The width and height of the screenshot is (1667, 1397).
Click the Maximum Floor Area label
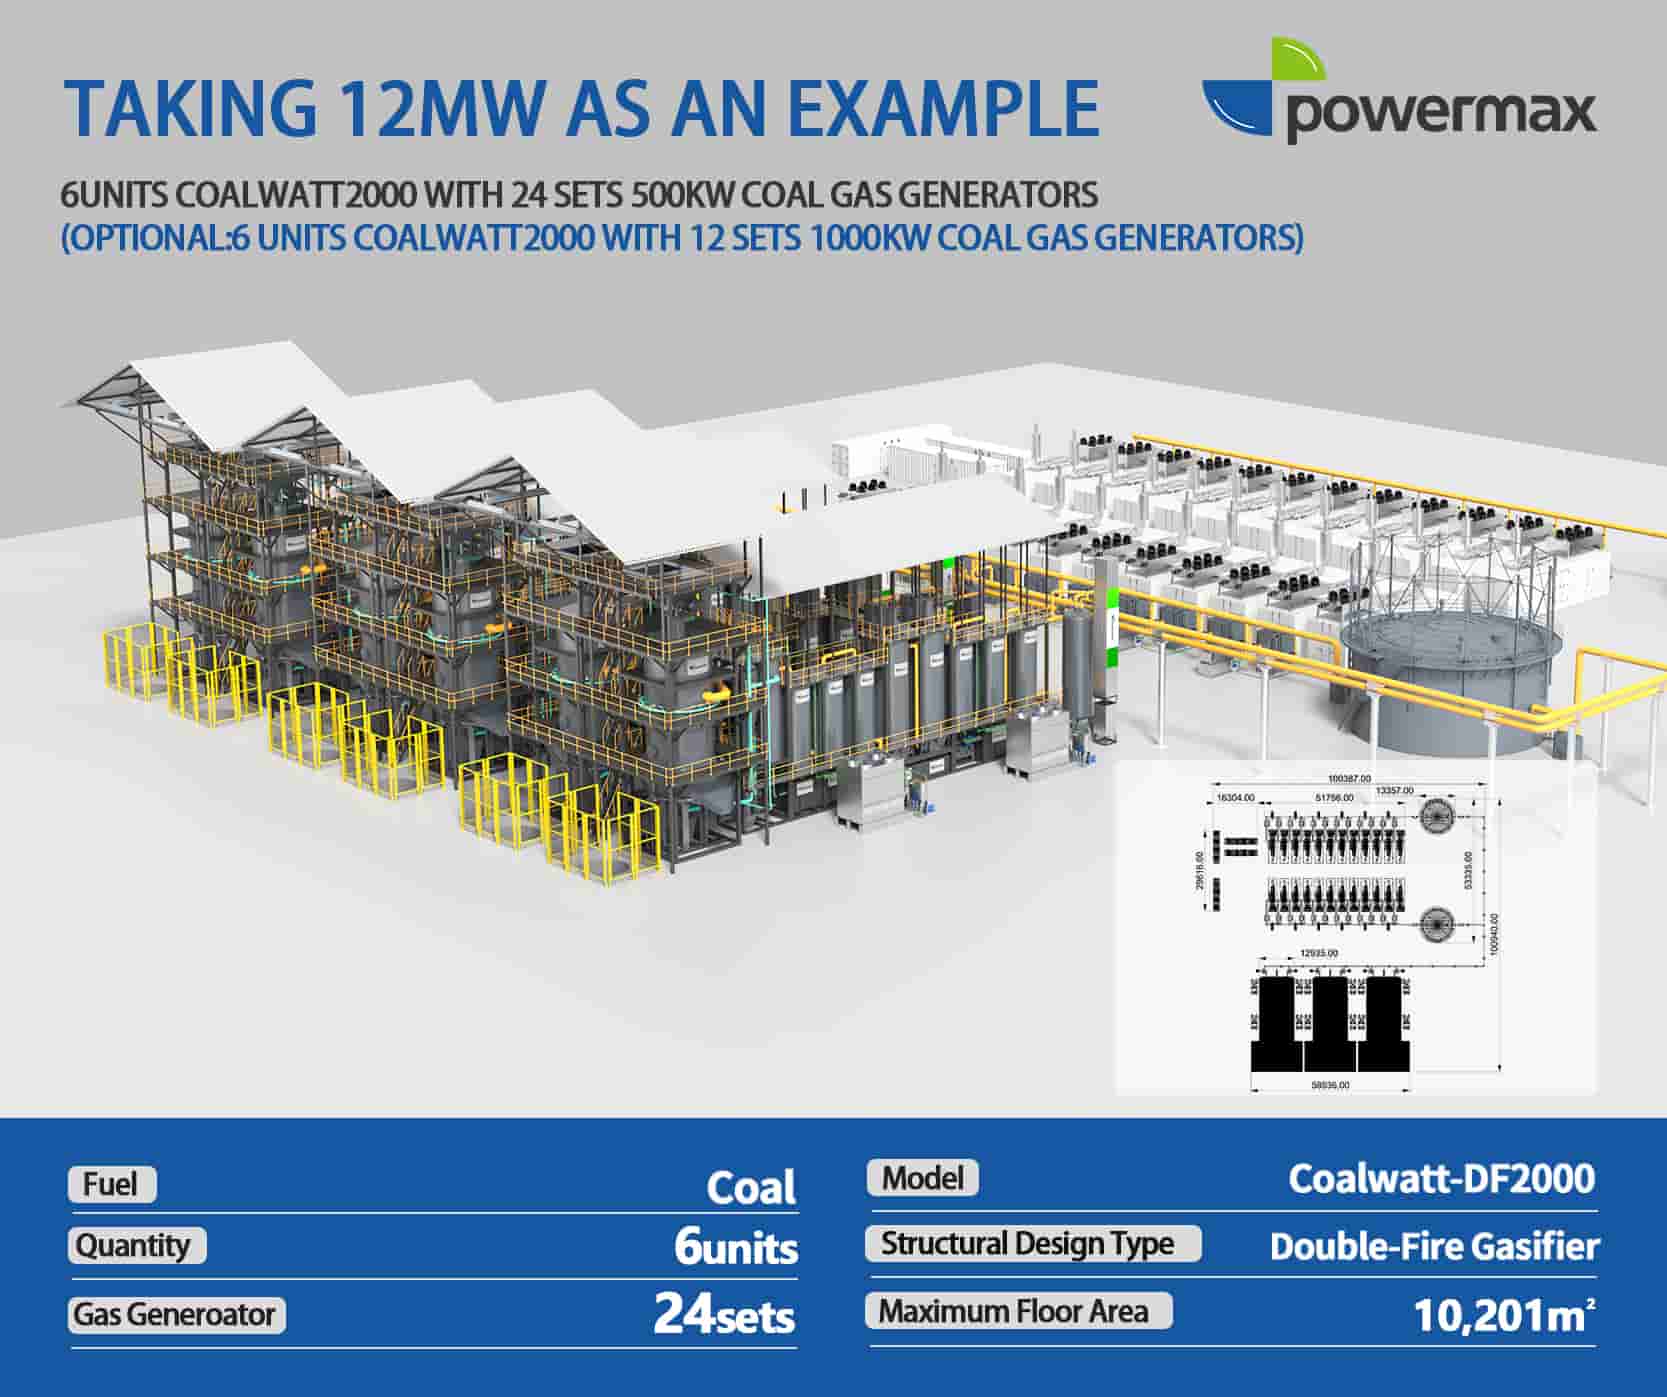[1017, 1310]
